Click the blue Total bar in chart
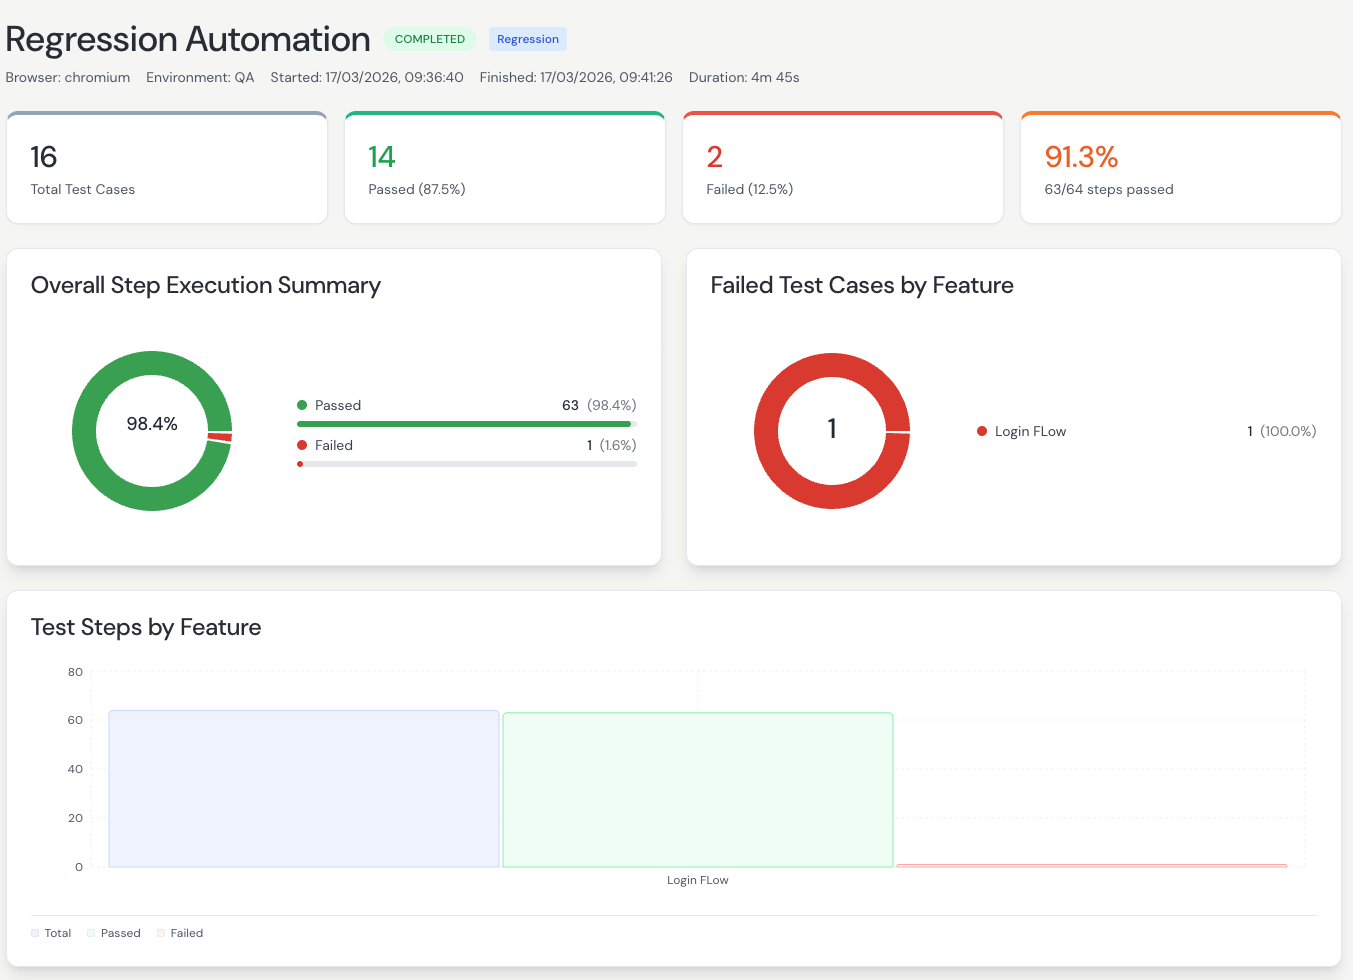This screenshot has width=1353, height=980. [x=304, y=789]
